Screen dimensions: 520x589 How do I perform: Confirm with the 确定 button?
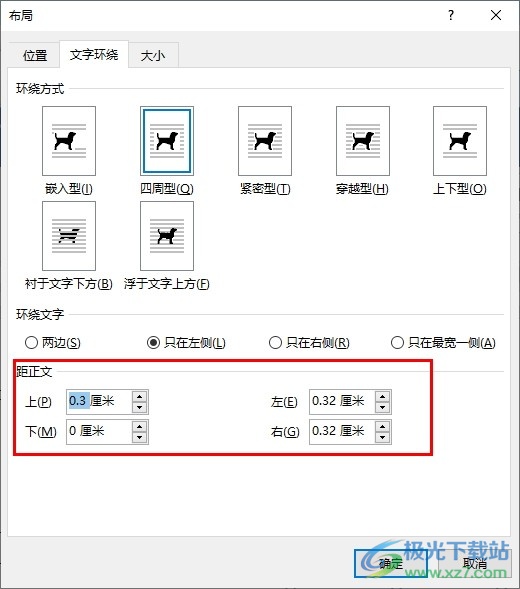tap(391, 563)
